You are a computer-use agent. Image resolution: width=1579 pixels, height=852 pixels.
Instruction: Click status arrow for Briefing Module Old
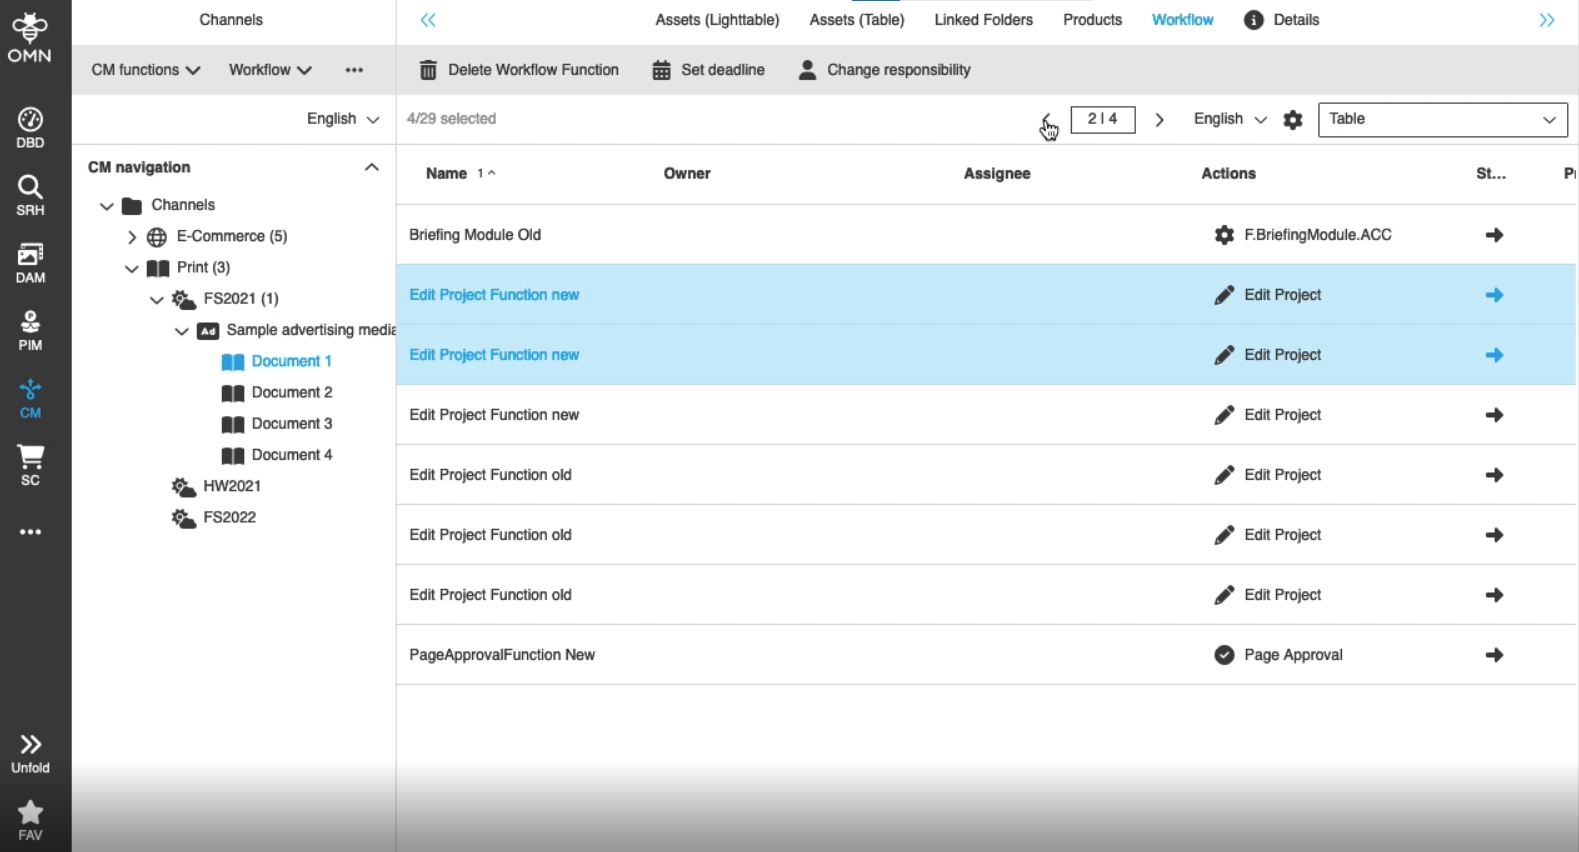[x=1494, y=235]
